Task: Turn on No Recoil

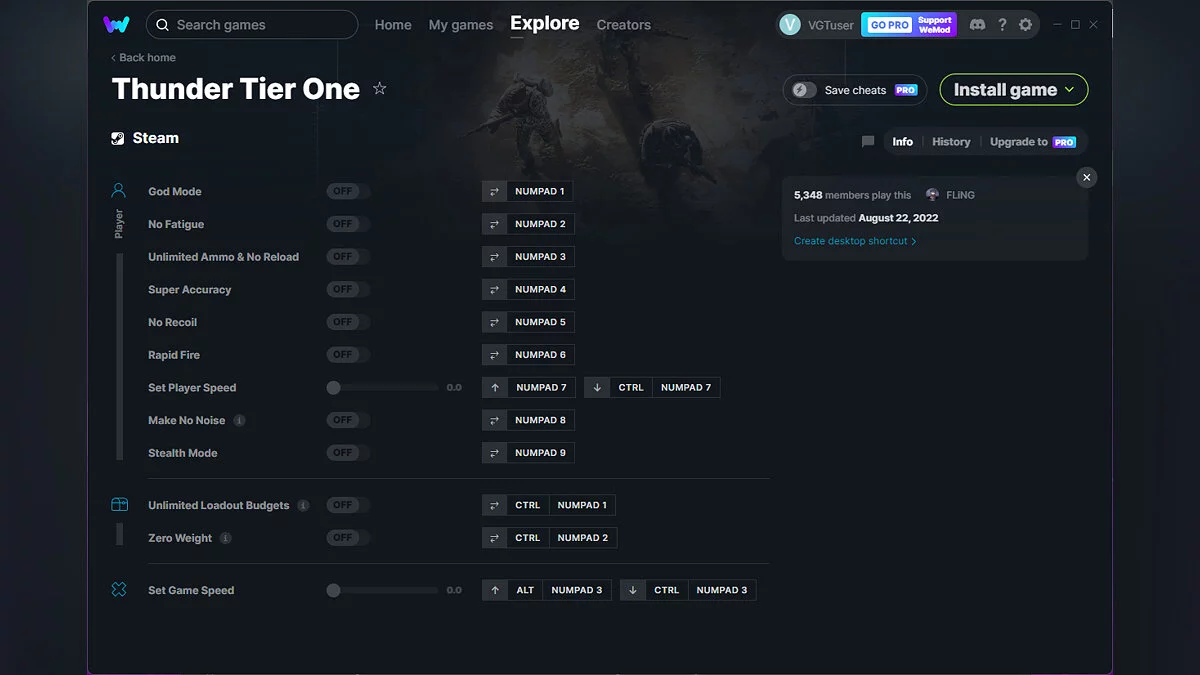Action: (348, 322)
